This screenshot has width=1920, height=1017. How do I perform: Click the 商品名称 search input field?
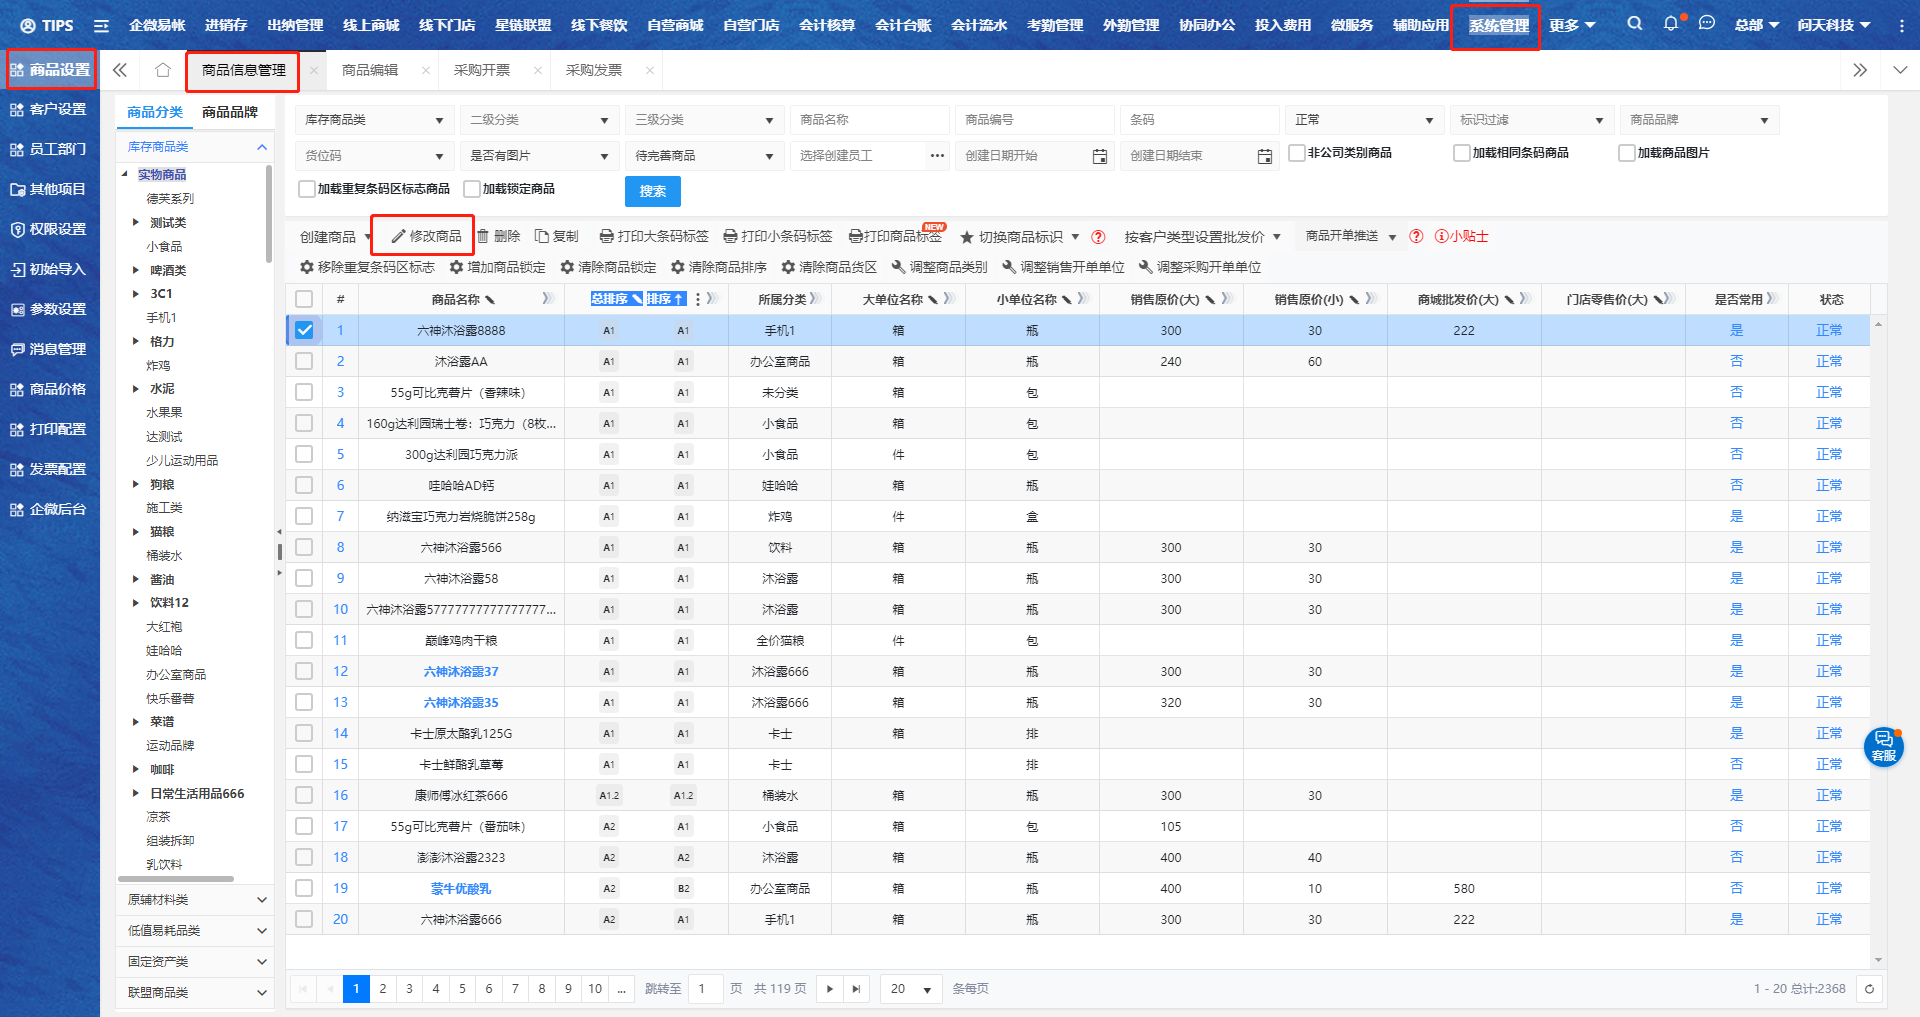click(868, 120)
